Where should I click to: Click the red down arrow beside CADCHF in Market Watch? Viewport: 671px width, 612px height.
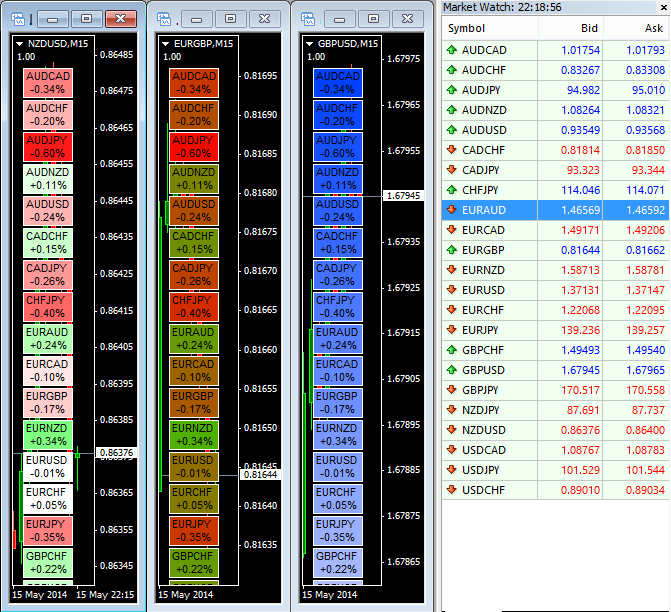pos(453,150)
